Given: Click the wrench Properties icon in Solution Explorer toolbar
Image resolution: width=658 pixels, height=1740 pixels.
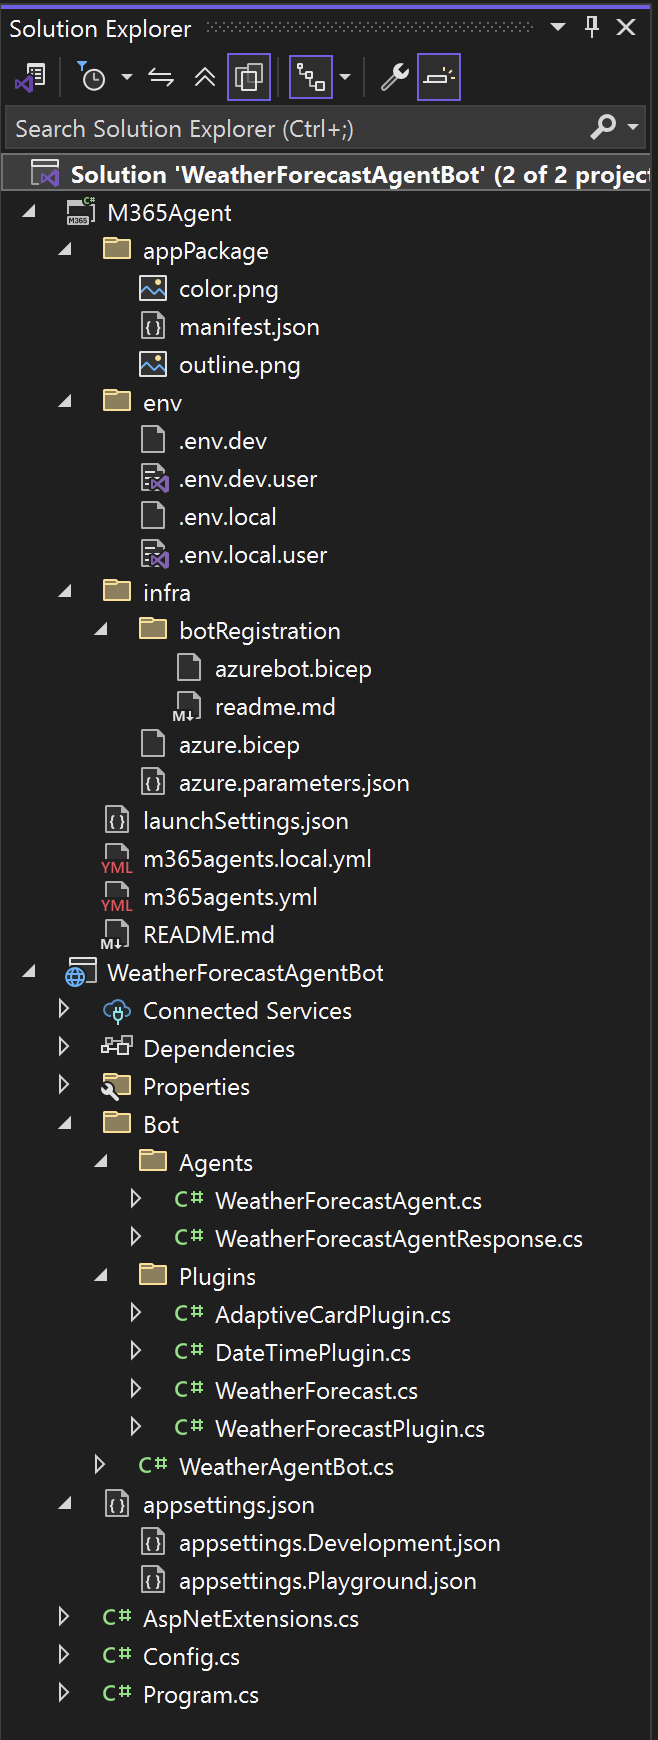Looking at the screenshot, I should 392,77.
